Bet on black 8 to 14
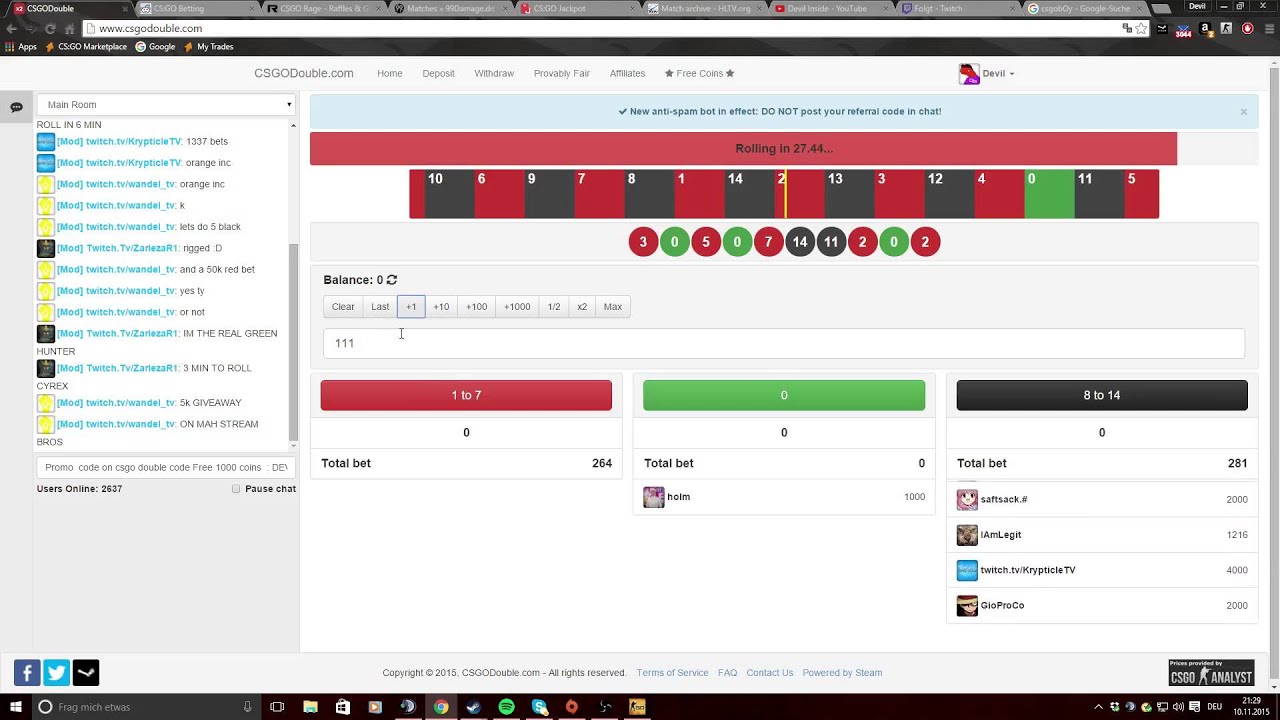Viewport: 1280px width, 720px height. coord(1102,395)
